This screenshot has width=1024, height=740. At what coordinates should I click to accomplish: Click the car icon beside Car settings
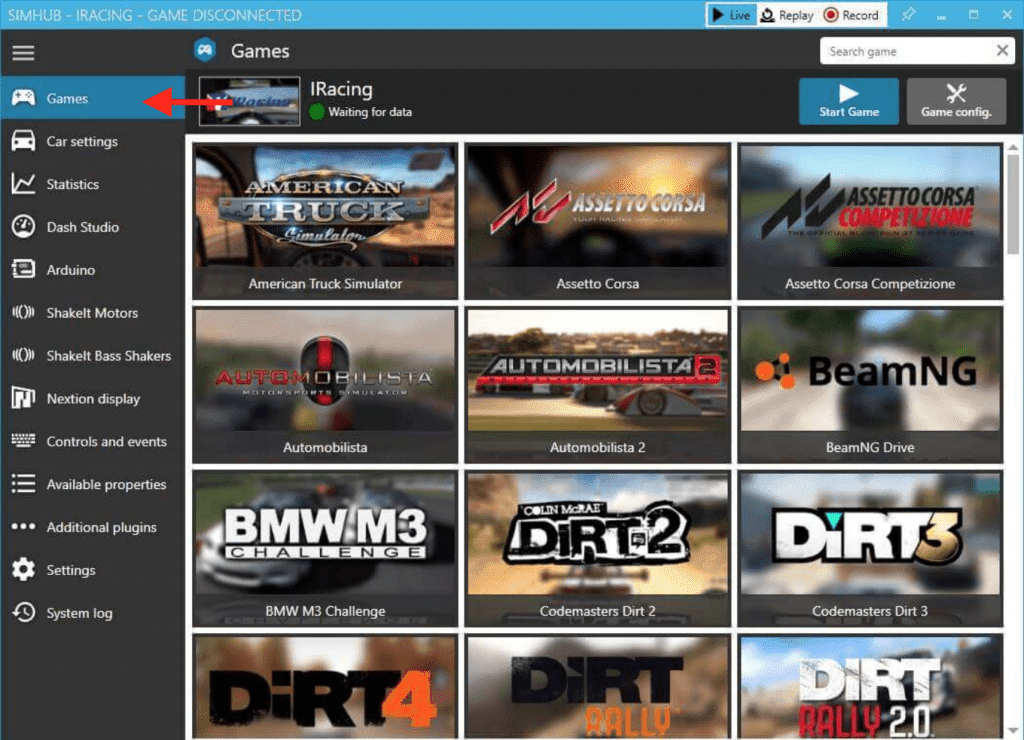[23, 141]
